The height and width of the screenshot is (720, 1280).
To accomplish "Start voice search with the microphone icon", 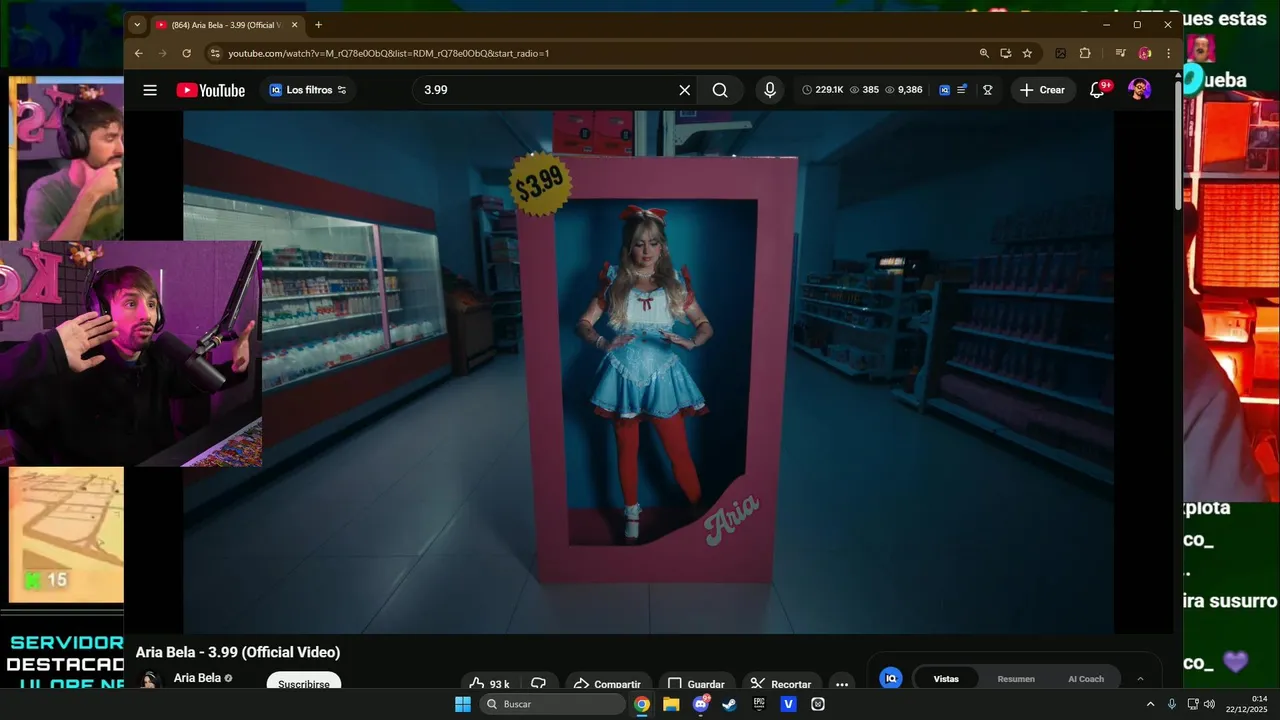I will point(769,90).
